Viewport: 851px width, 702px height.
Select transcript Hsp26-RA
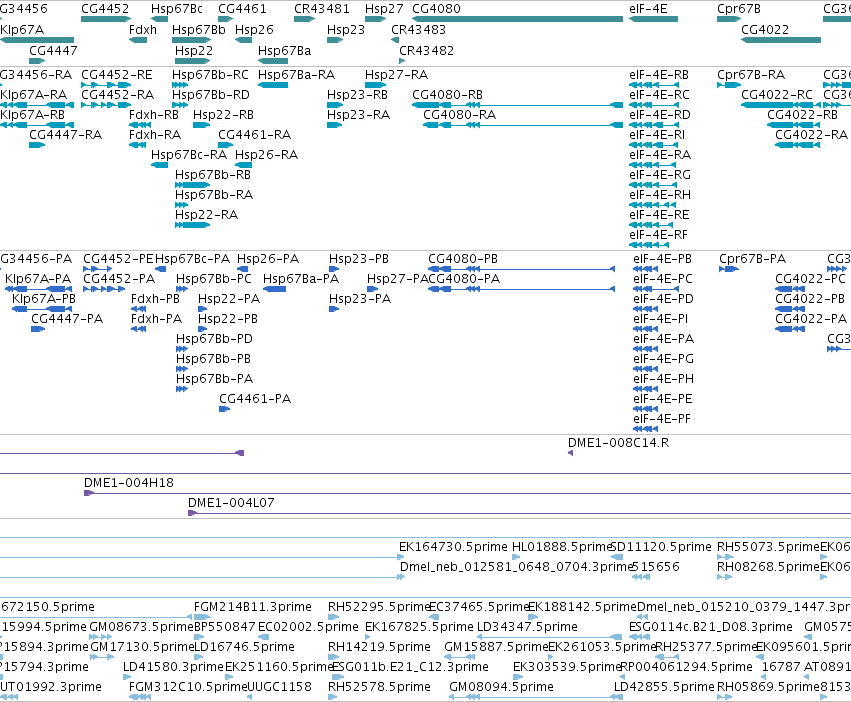pyautogui.click(x=266, y=155)
